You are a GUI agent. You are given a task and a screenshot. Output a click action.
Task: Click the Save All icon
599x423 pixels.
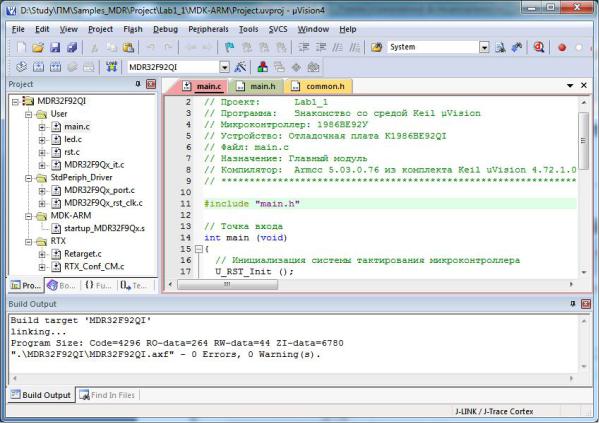pos(72,47)
